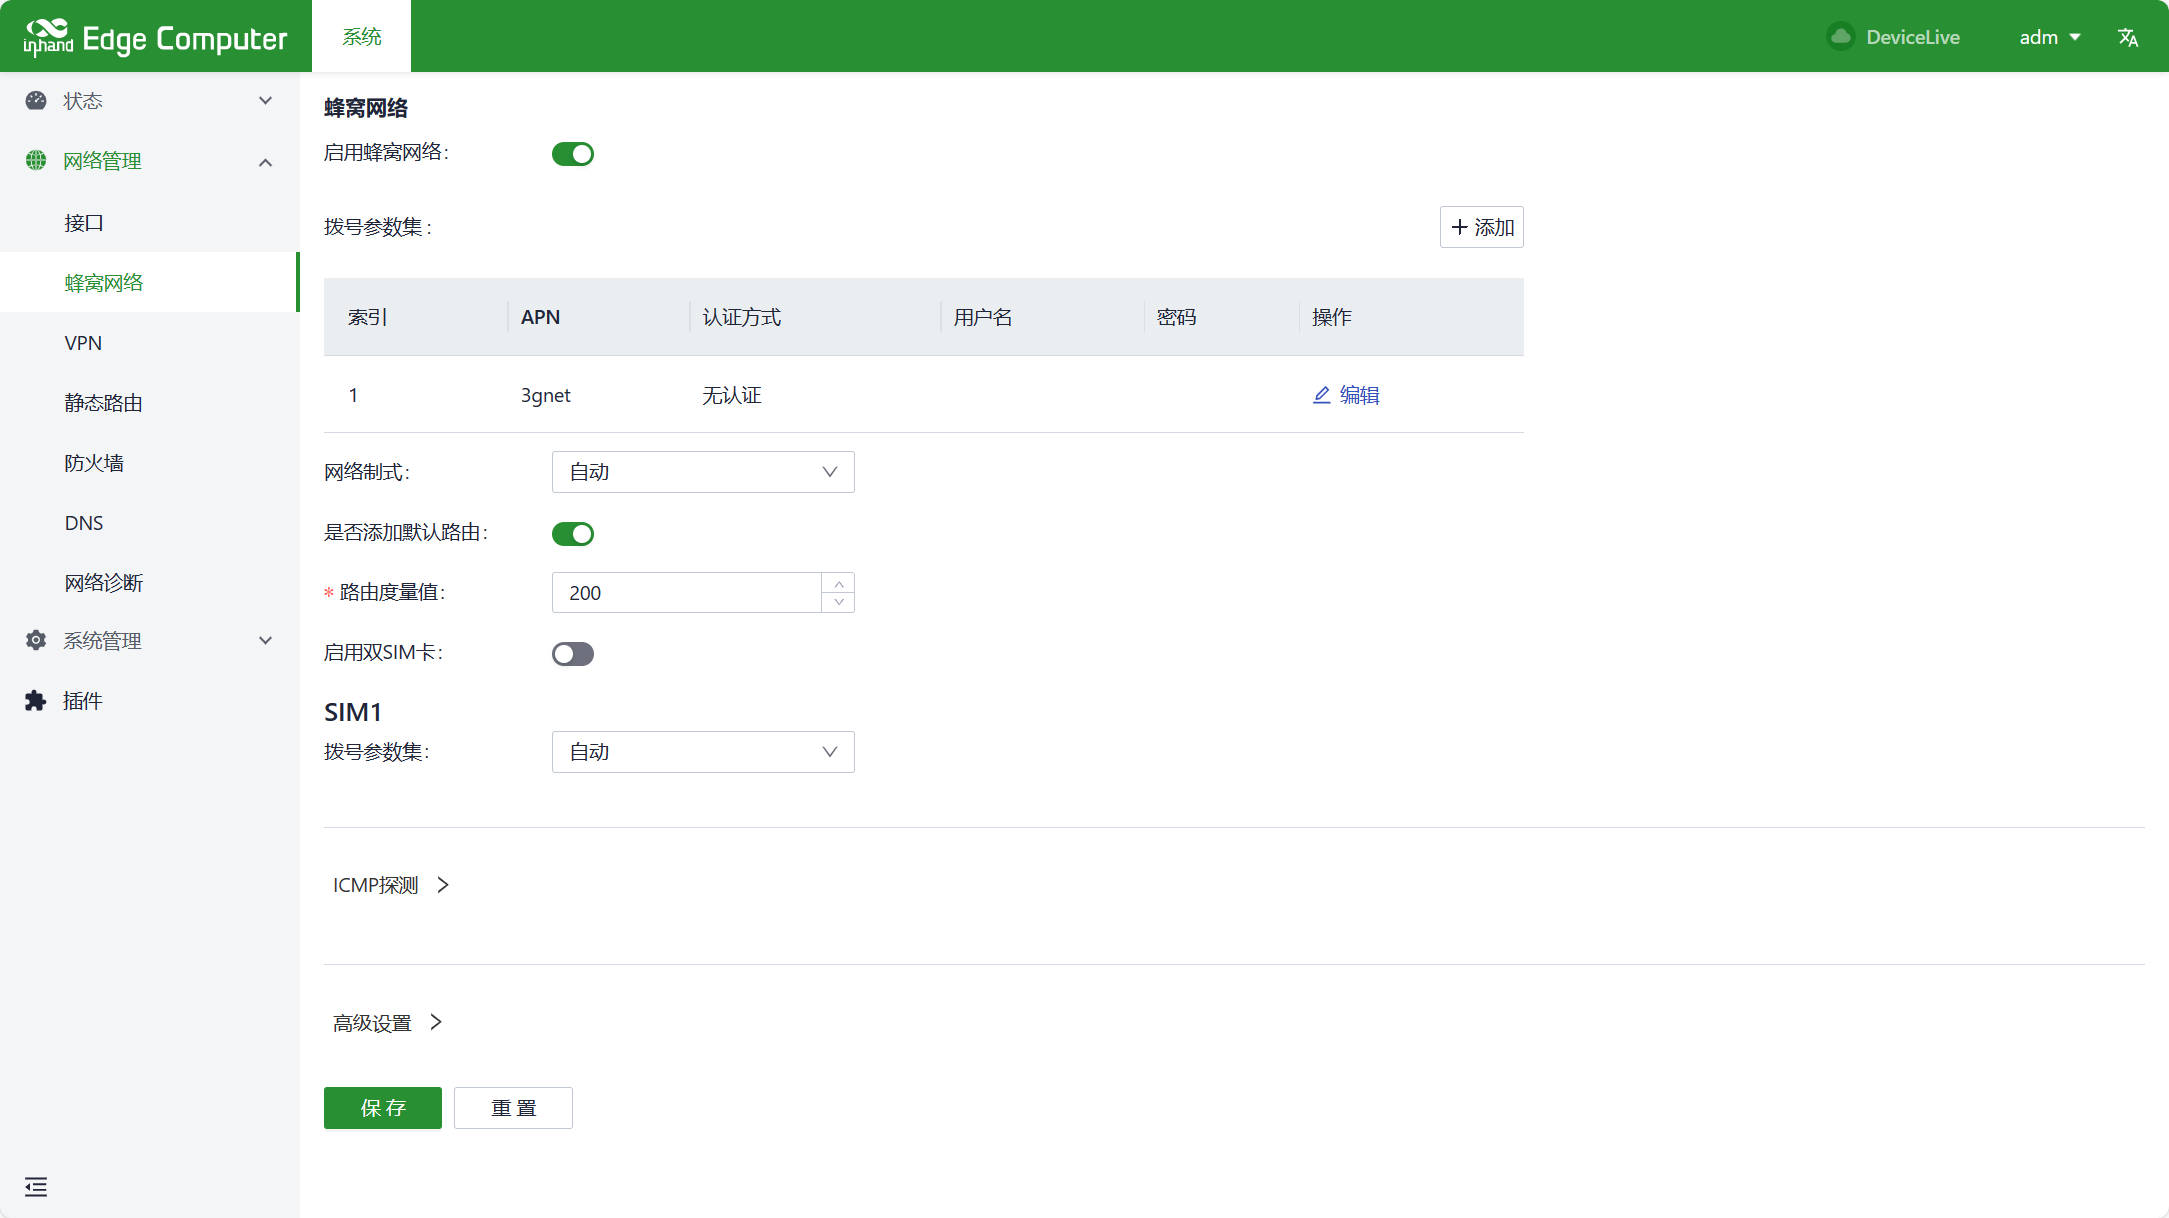Expand the ICMP探测 section
The height and width of the screenshot is (1218, 2169).
(391, 885)
